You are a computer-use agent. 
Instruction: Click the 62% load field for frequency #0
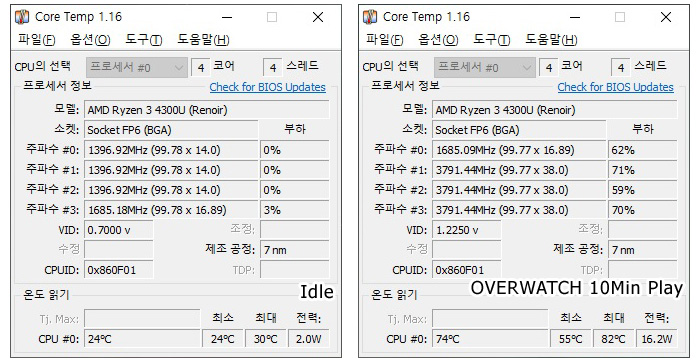[642, 150]
